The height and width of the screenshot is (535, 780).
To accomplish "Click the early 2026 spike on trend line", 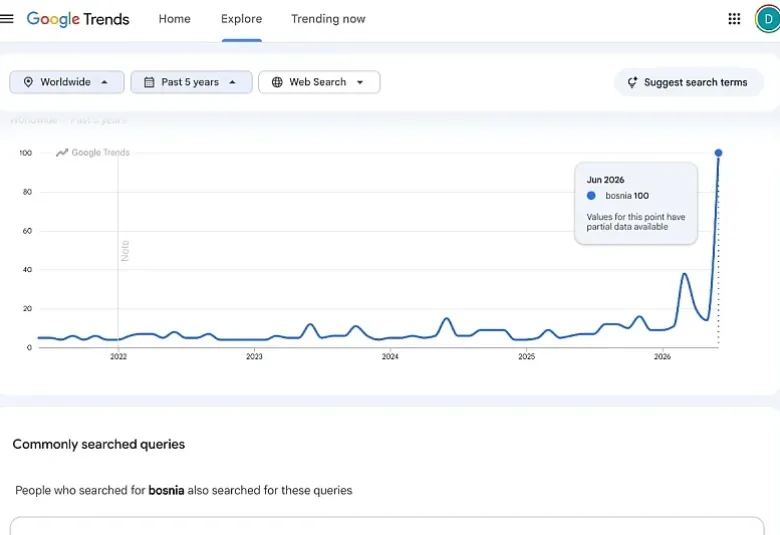I will coord(685,275).
